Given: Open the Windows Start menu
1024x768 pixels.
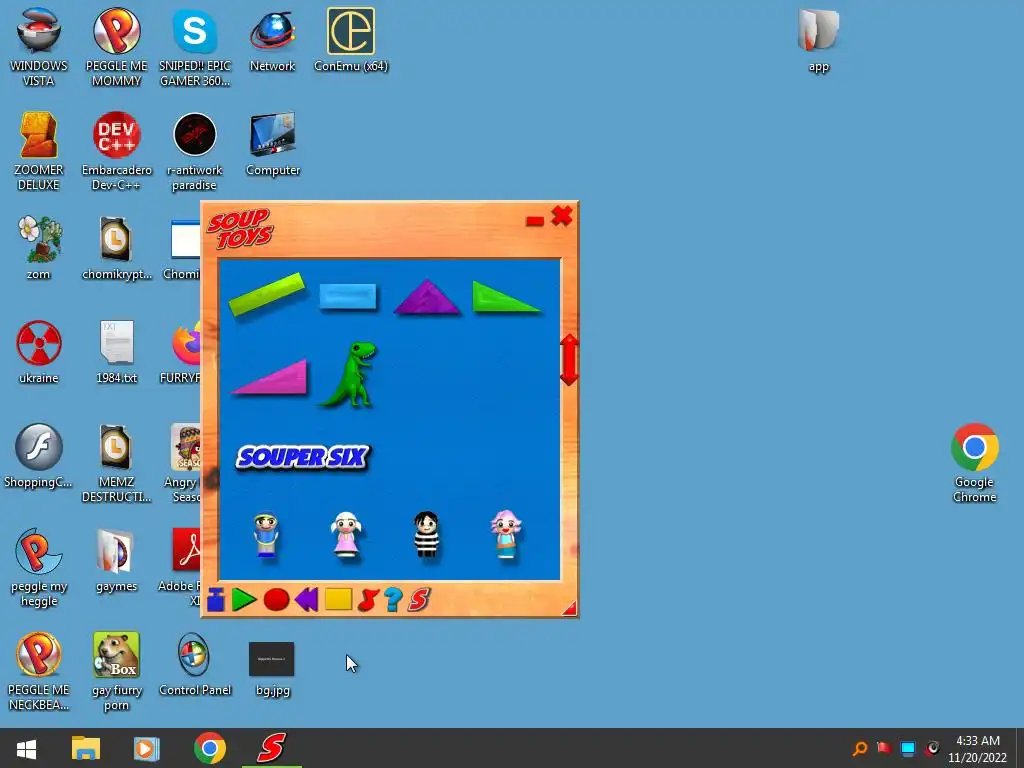Looking at the screenshot, I should click(26, 748).
